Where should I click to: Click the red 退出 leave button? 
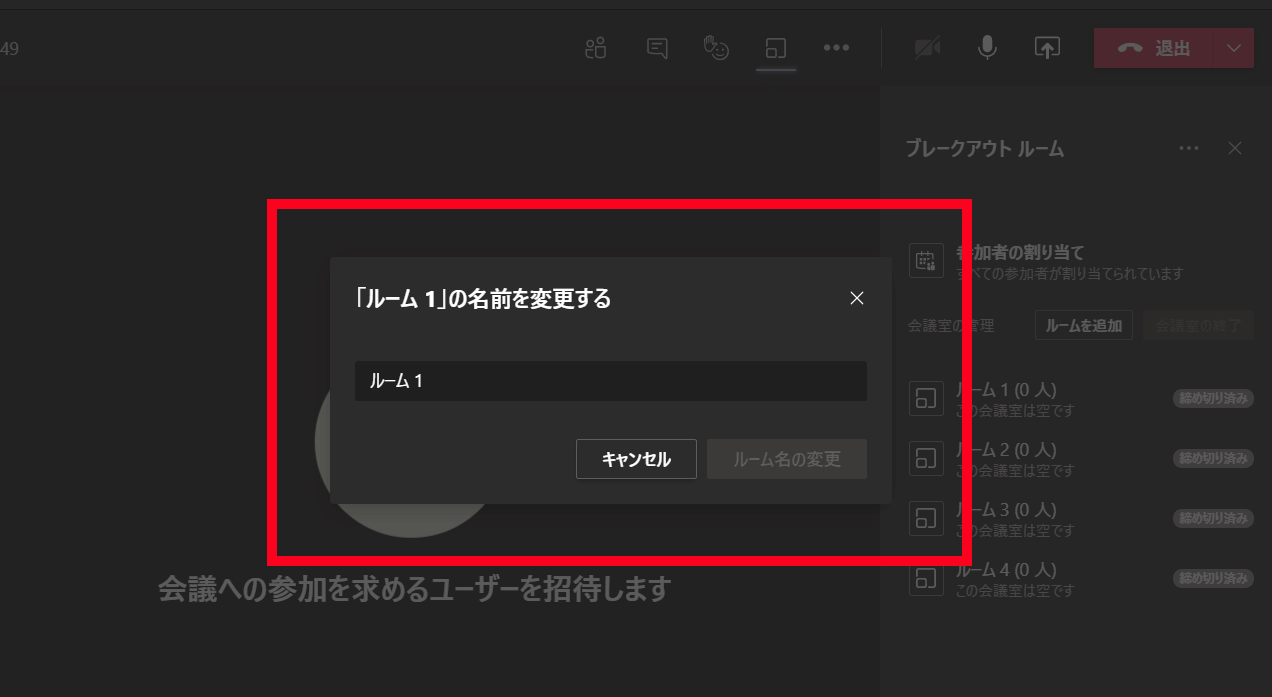coord(1154,48)
